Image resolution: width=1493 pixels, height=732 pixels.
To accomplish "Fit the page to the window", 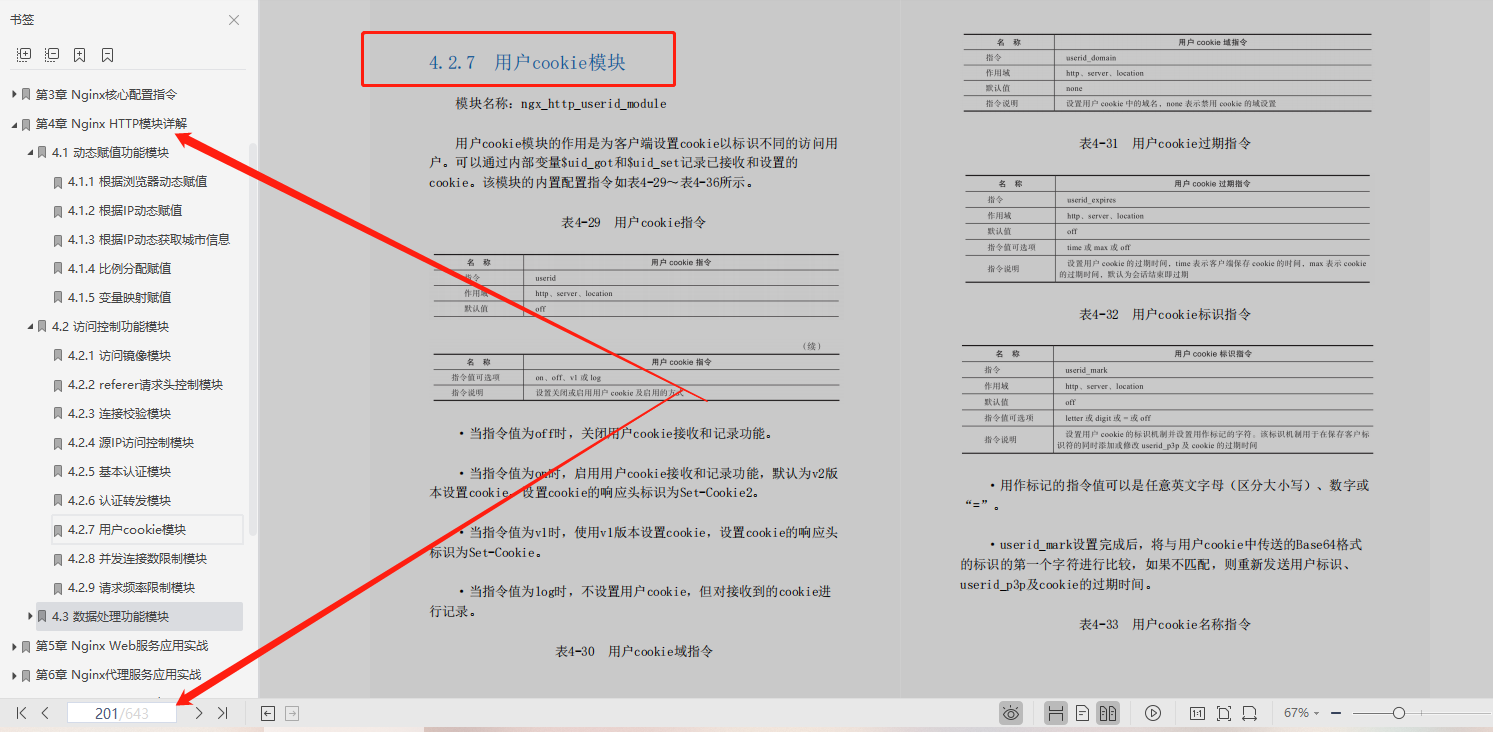I will 1224,713.
